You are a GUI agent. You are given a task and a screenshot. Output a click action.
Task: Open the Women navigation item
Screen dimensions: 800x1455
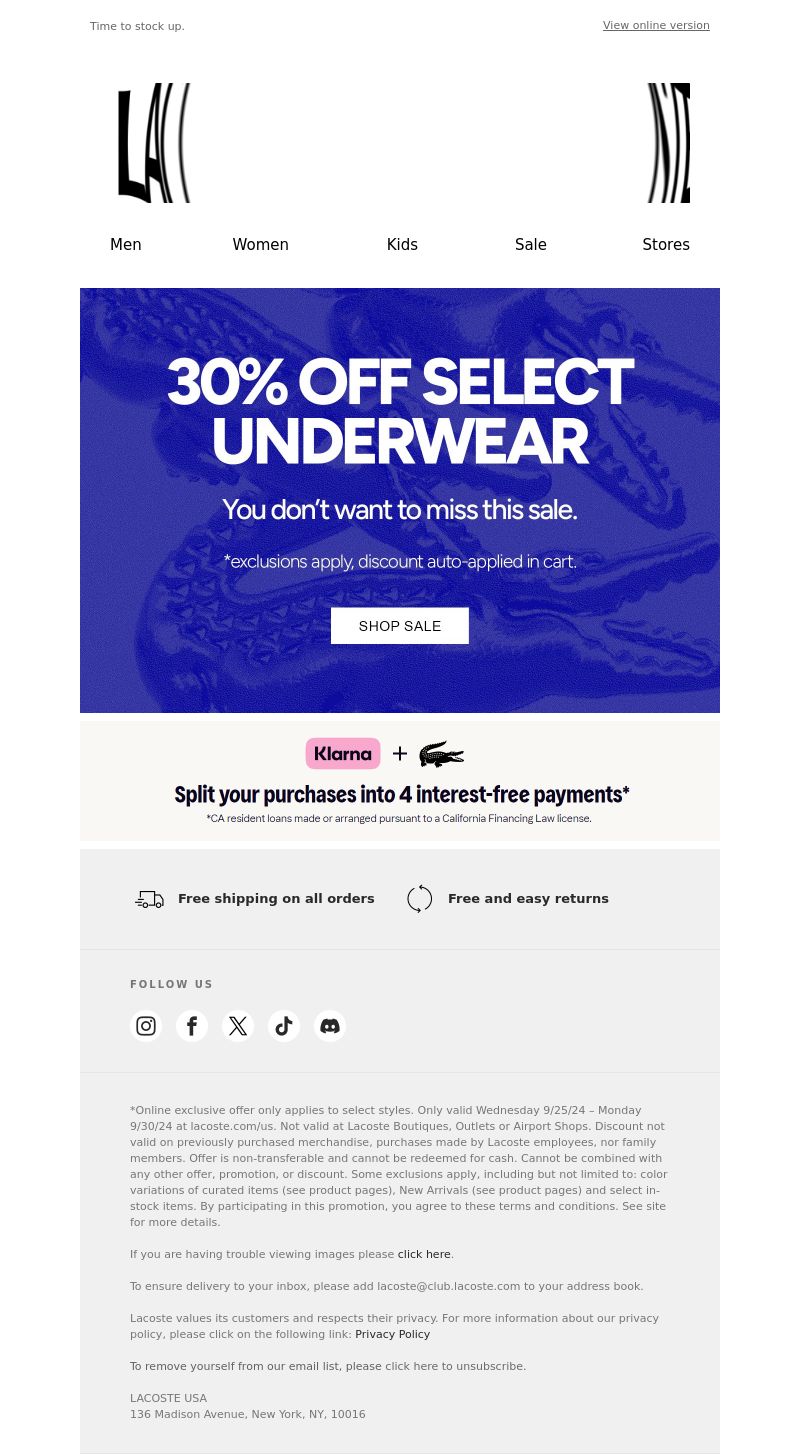pos(261,245)
